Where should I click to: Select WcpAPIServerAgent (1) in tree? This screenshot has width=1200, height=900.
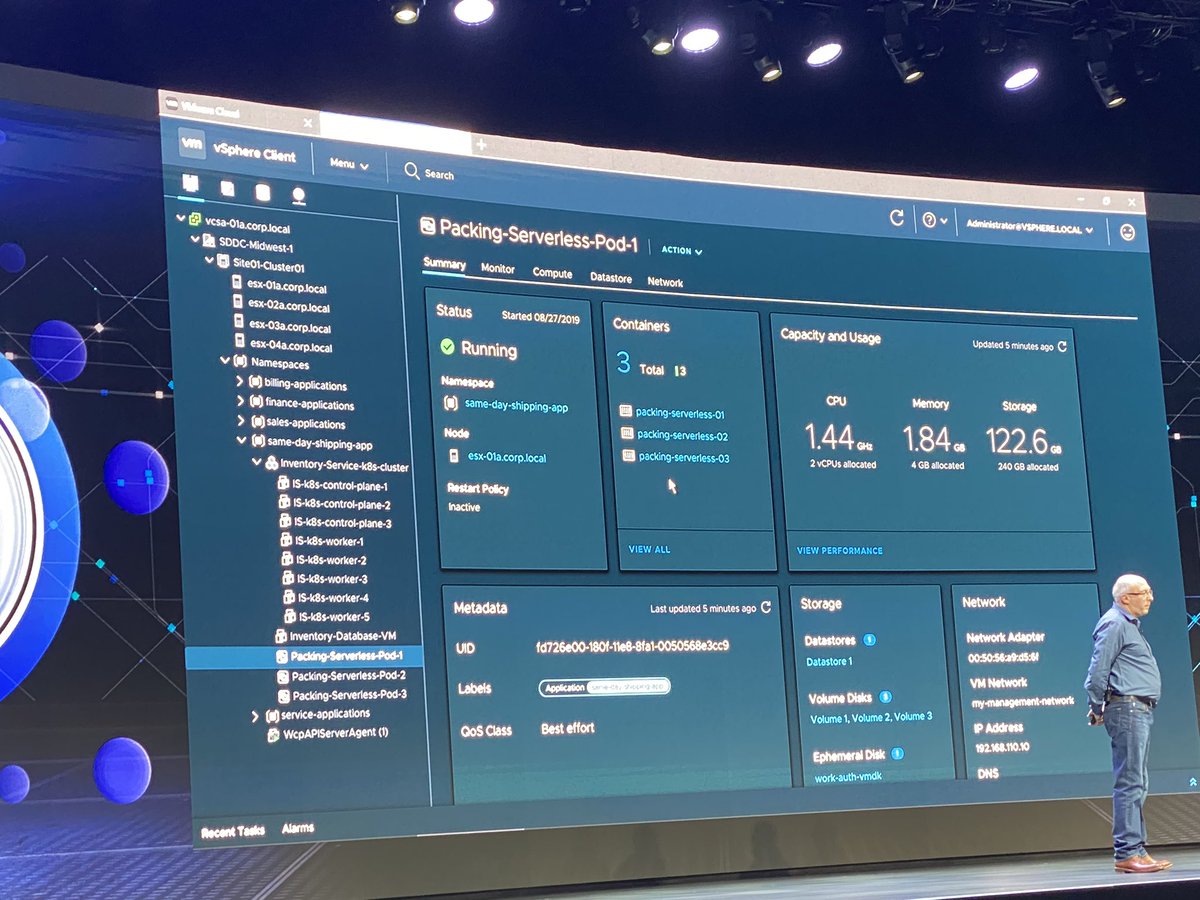click(327, 733)
